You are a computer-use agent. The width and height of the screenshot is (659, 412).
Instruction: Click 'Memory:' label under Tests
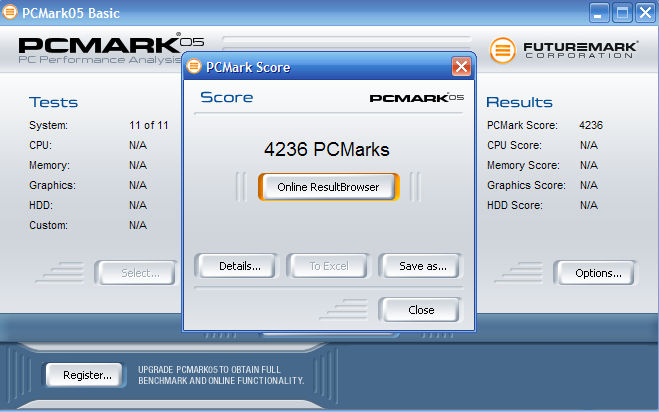click(x=49, y=165)
